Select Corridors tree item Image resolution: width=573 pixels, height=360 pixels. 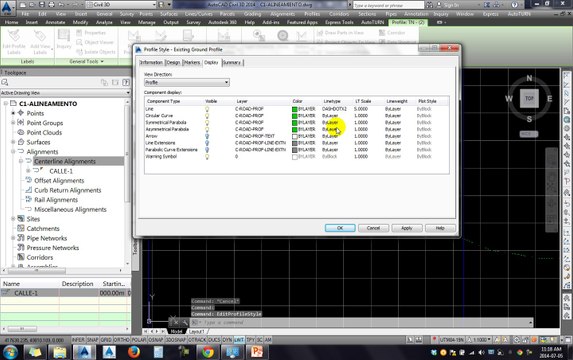pos(39,257)
